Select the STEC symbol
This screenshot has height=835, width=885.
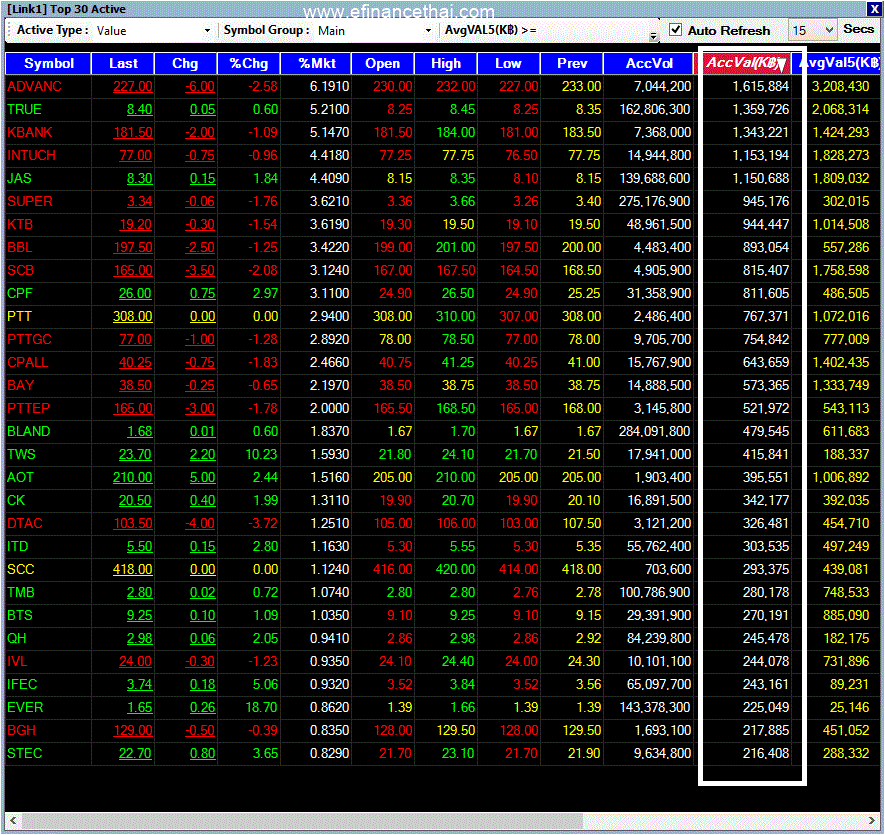click(25, 754)
